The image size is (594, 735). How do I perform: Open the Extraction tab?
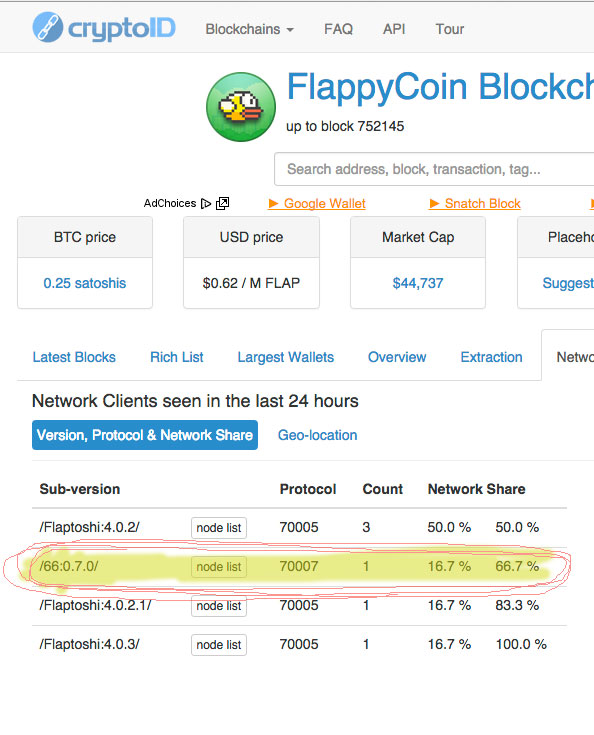click(x=491, y=357)
